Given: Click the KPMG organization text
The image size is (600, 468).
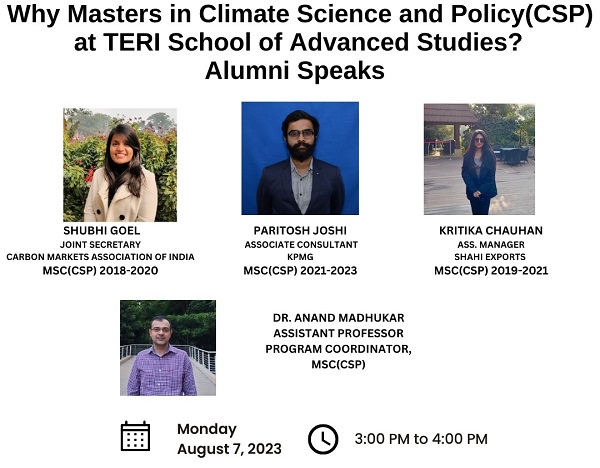Looking at the screenshot, I should (300, 257).
